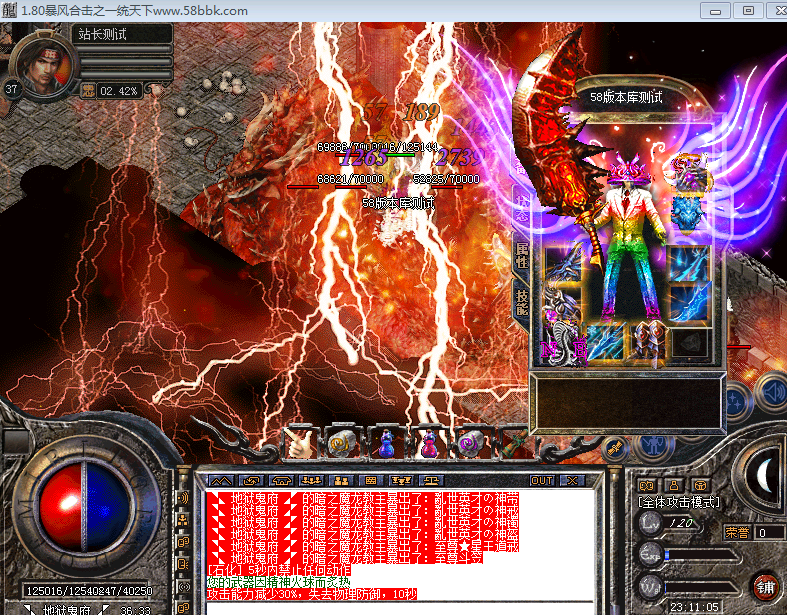Select the blue spear belt slot at bottom

tap(605, 342)
